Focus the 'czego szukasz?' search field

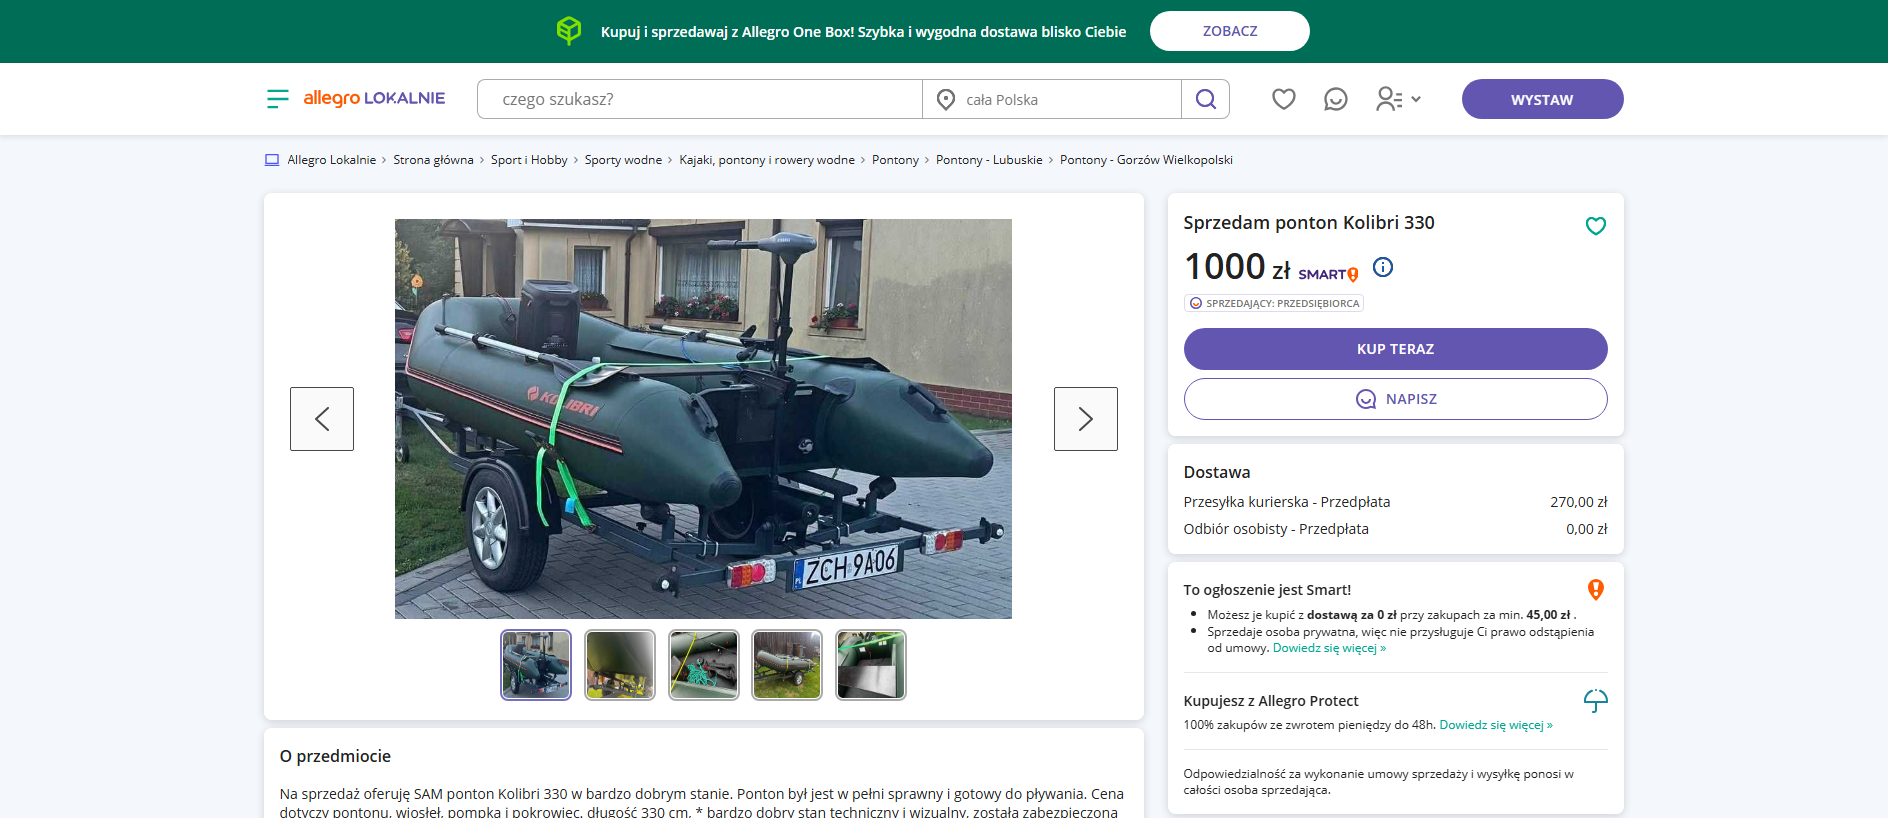click(x=700, y=99)
